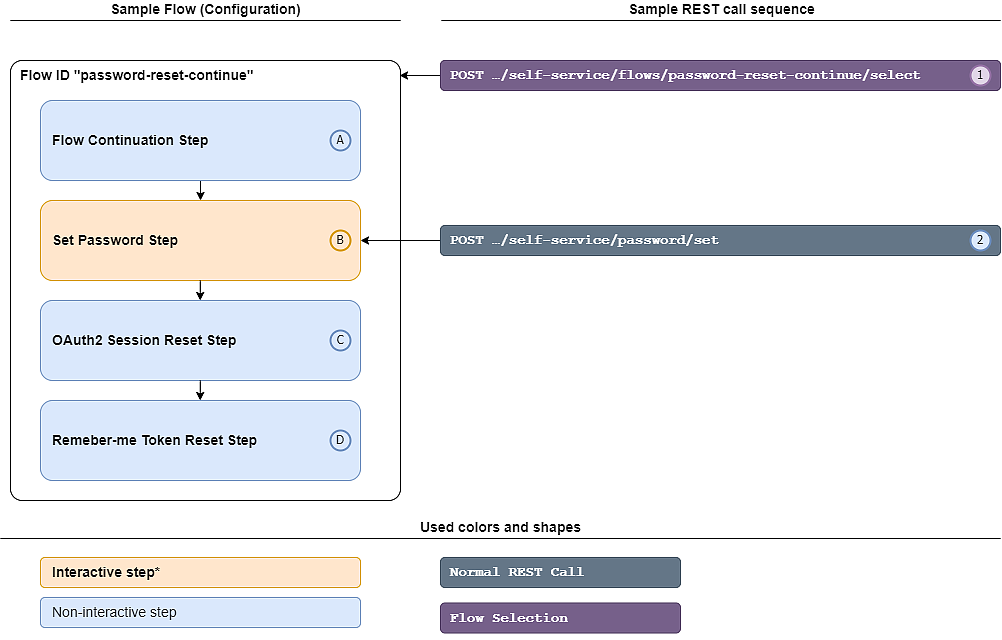Click the Non-interactive step legend swatch
1002x640 pixels.
click(200, 612)
